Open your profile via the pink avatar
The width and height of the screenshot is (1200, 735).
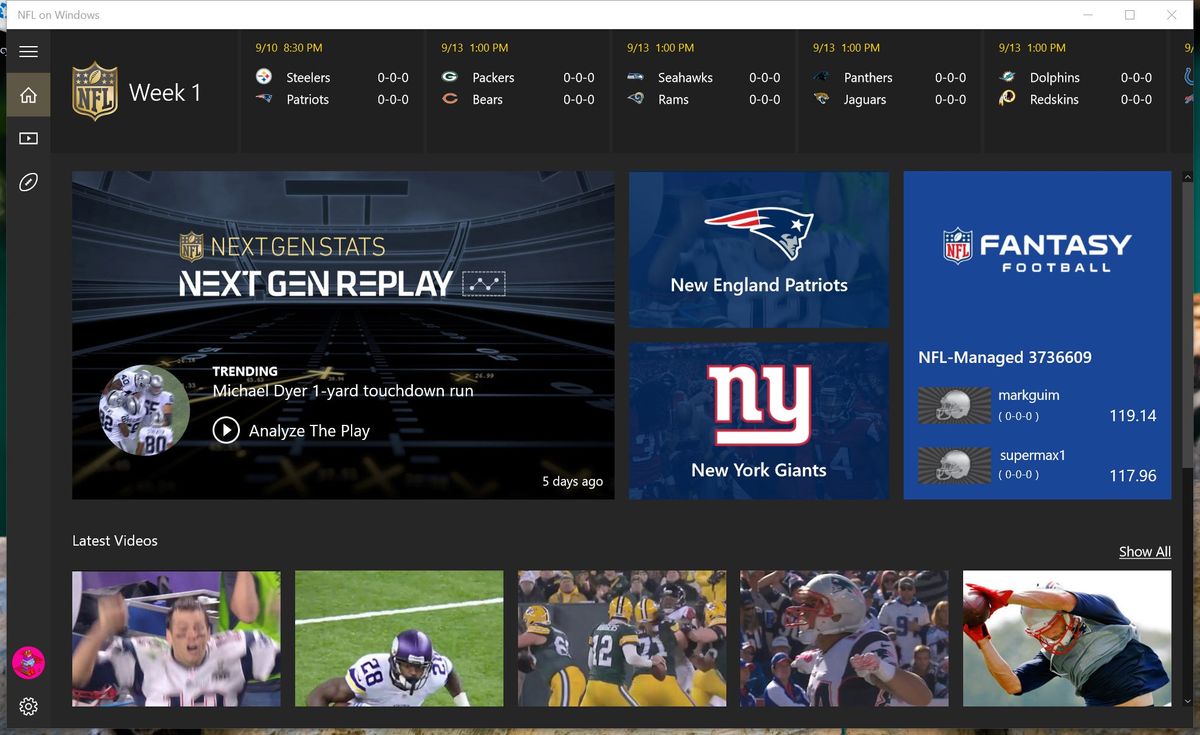(28, 662)
